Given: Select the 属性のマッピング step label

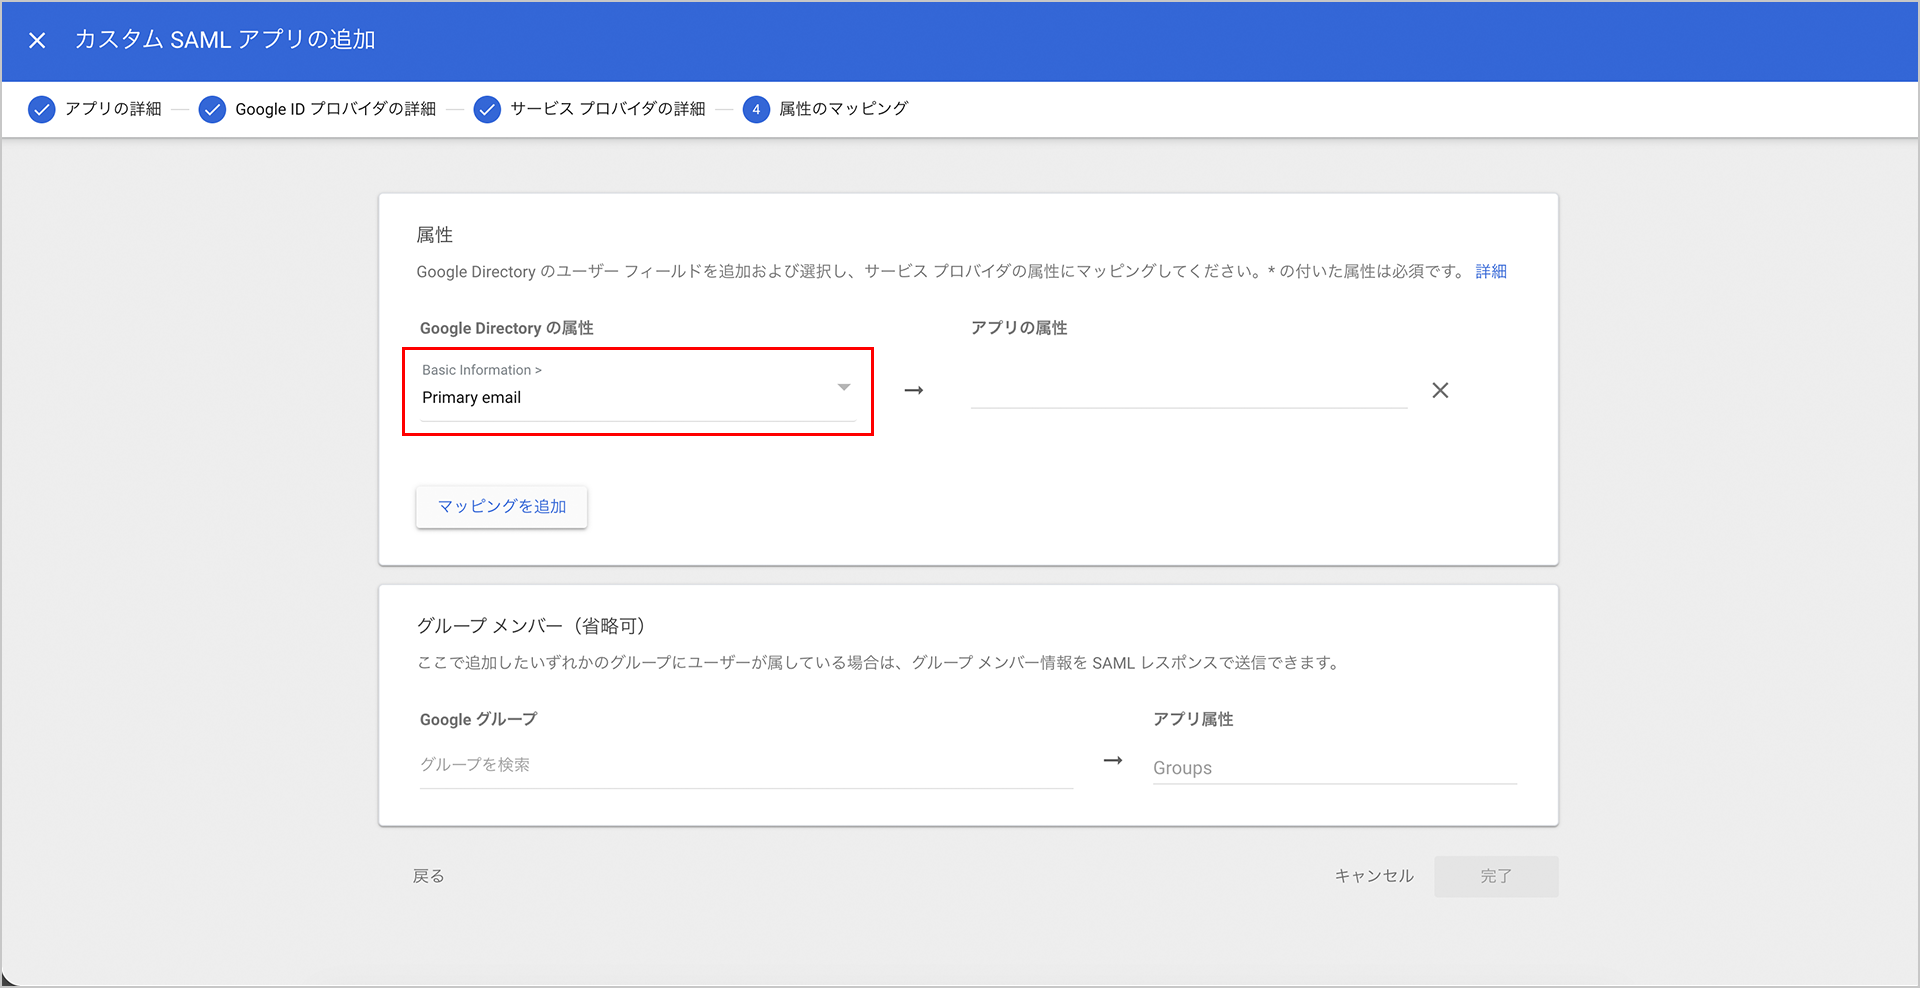Looking at the screenshot, I should pos(843,109).
